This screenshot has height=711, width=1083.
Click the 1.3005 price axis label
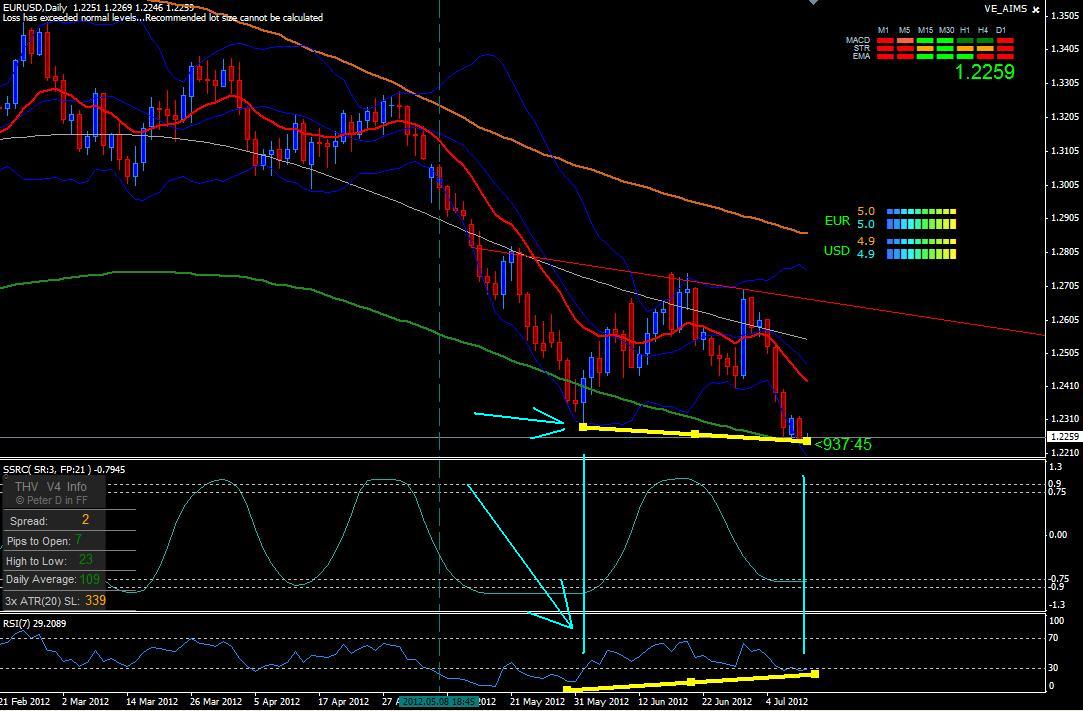tap(1065, 184)
